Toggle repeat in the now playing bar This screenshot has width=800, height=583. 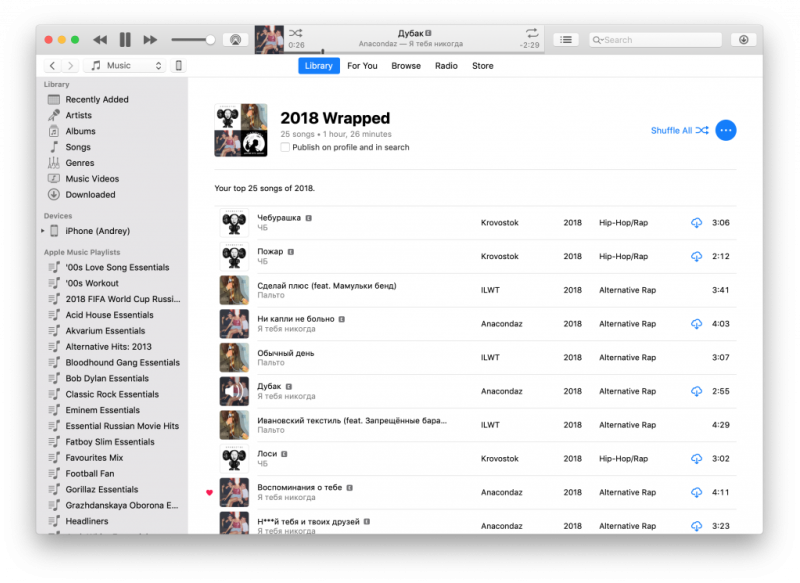click(532, 33)
